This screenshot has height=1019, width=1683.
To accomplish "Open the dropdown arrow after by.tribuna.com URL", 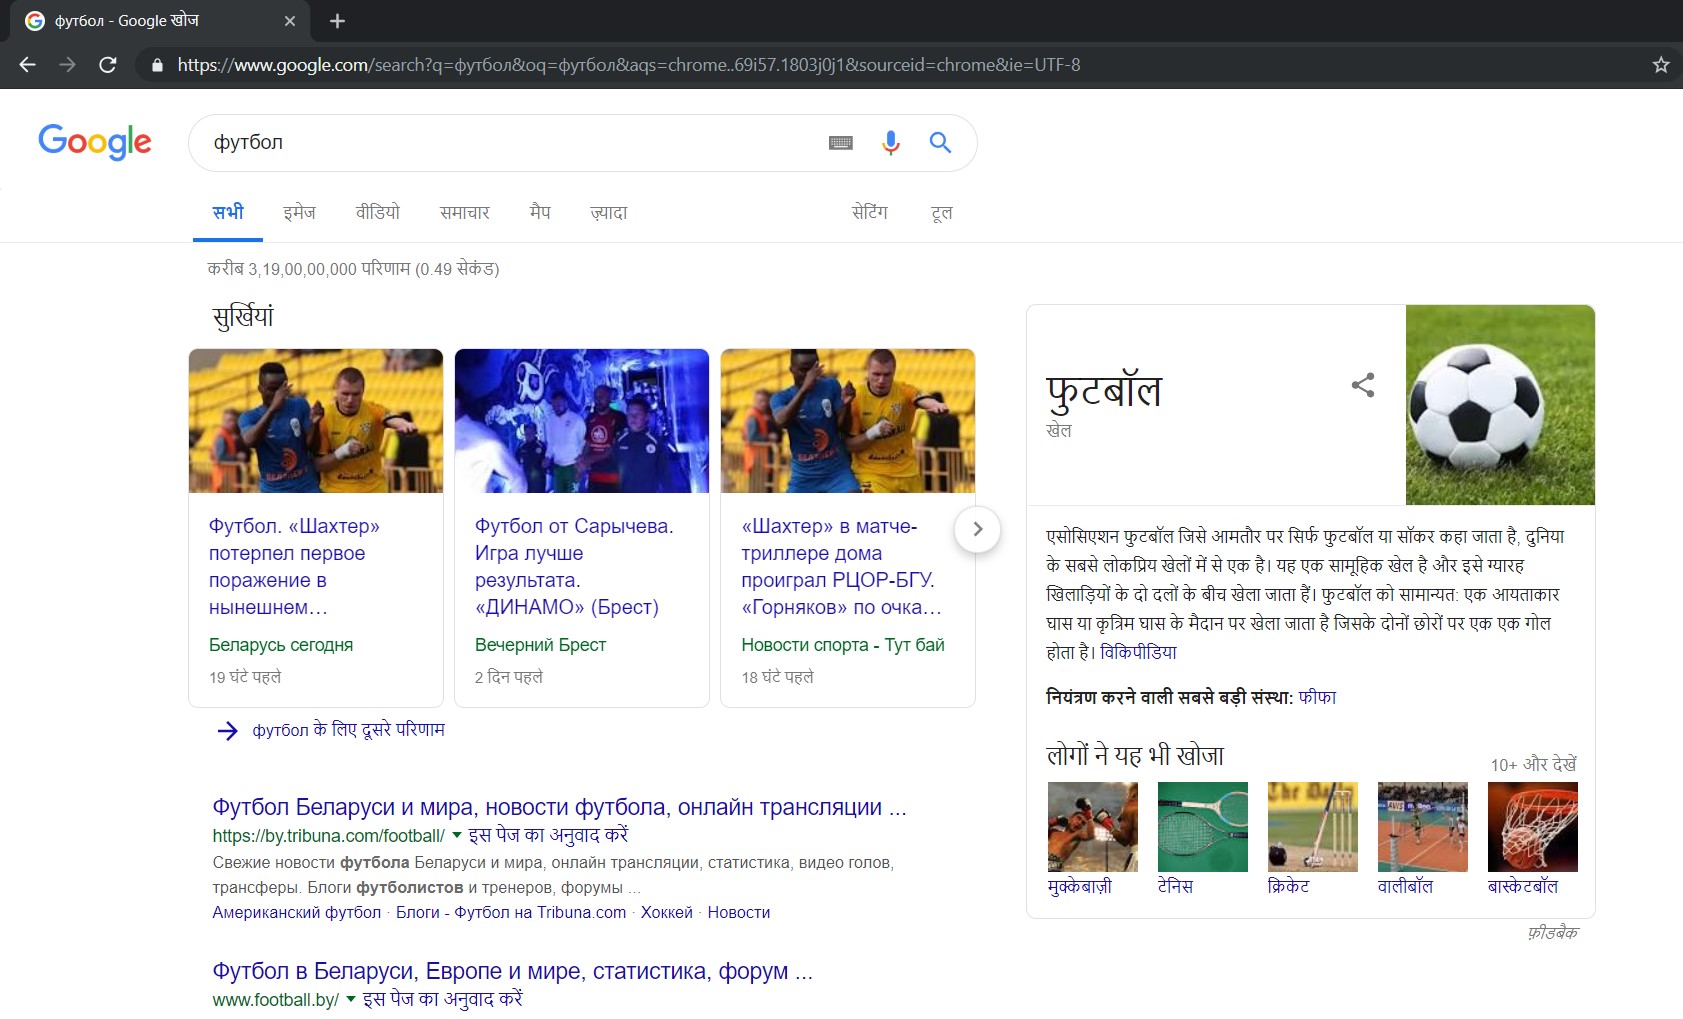I will point(457,835).
